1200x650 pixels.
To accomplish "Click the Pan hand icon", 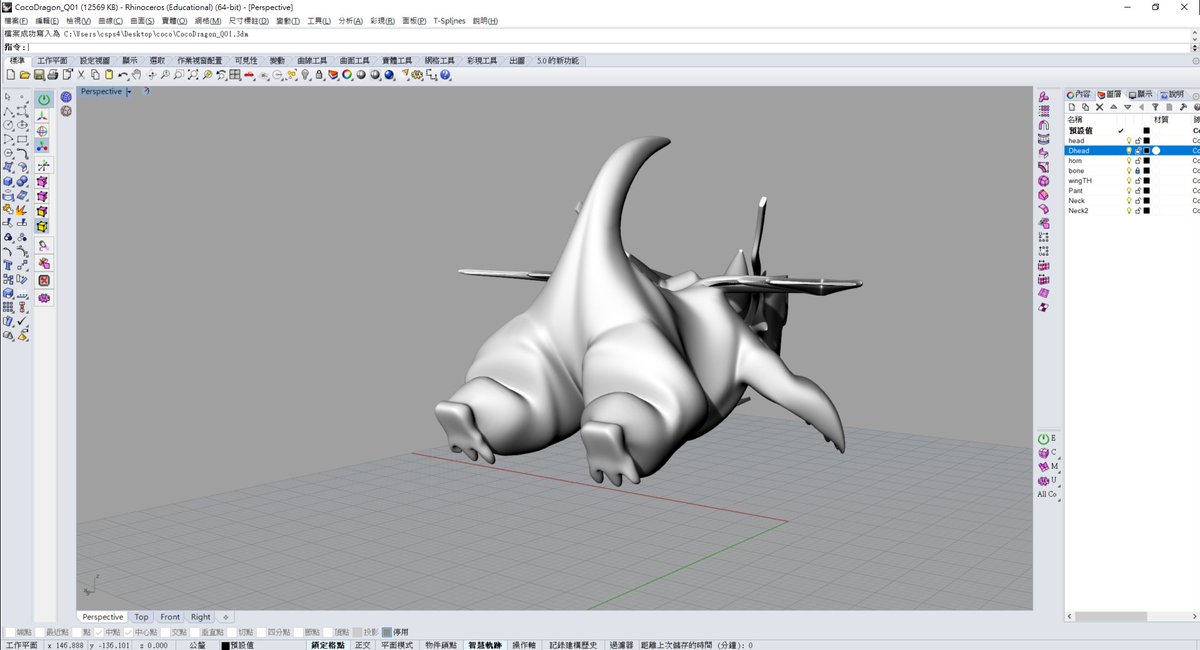I will [x=136, y=74].
